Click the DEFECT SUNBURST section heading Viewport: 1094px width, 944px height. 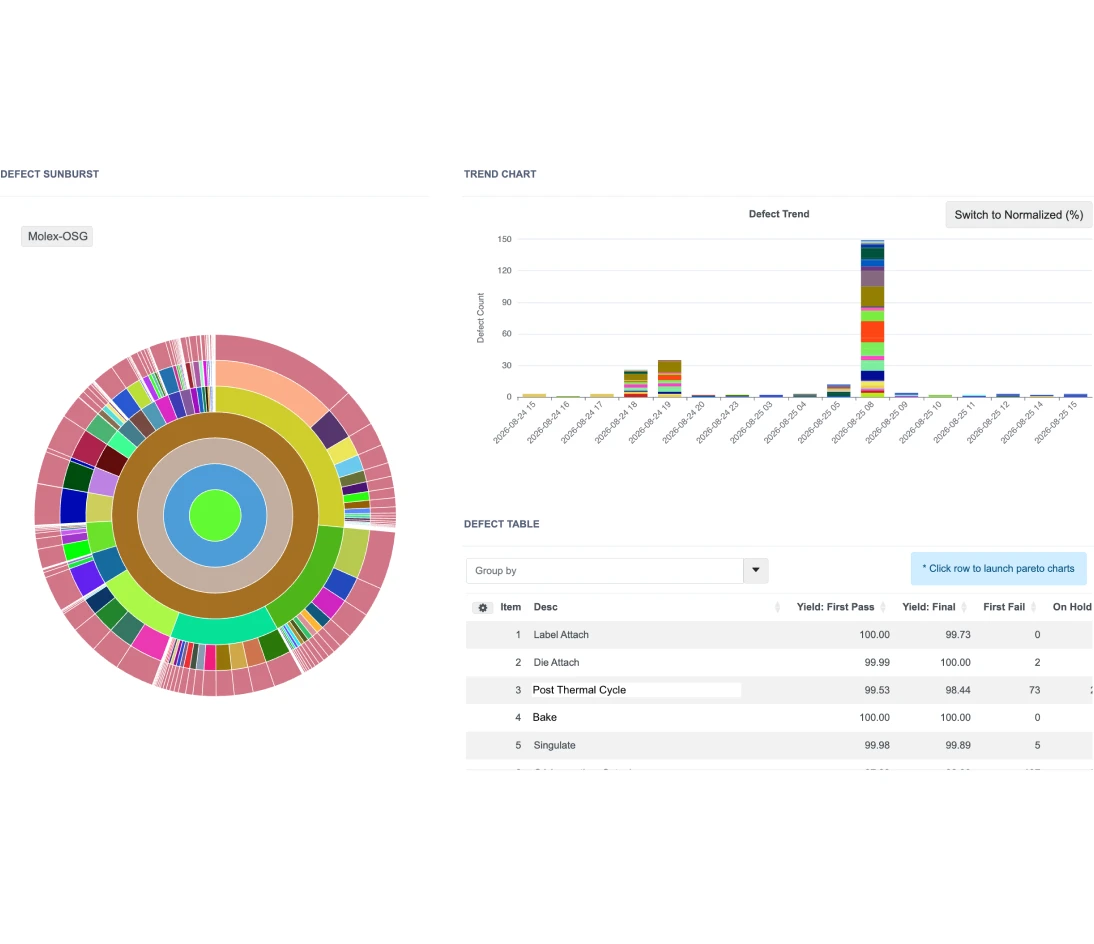click(x=50, y=174)
